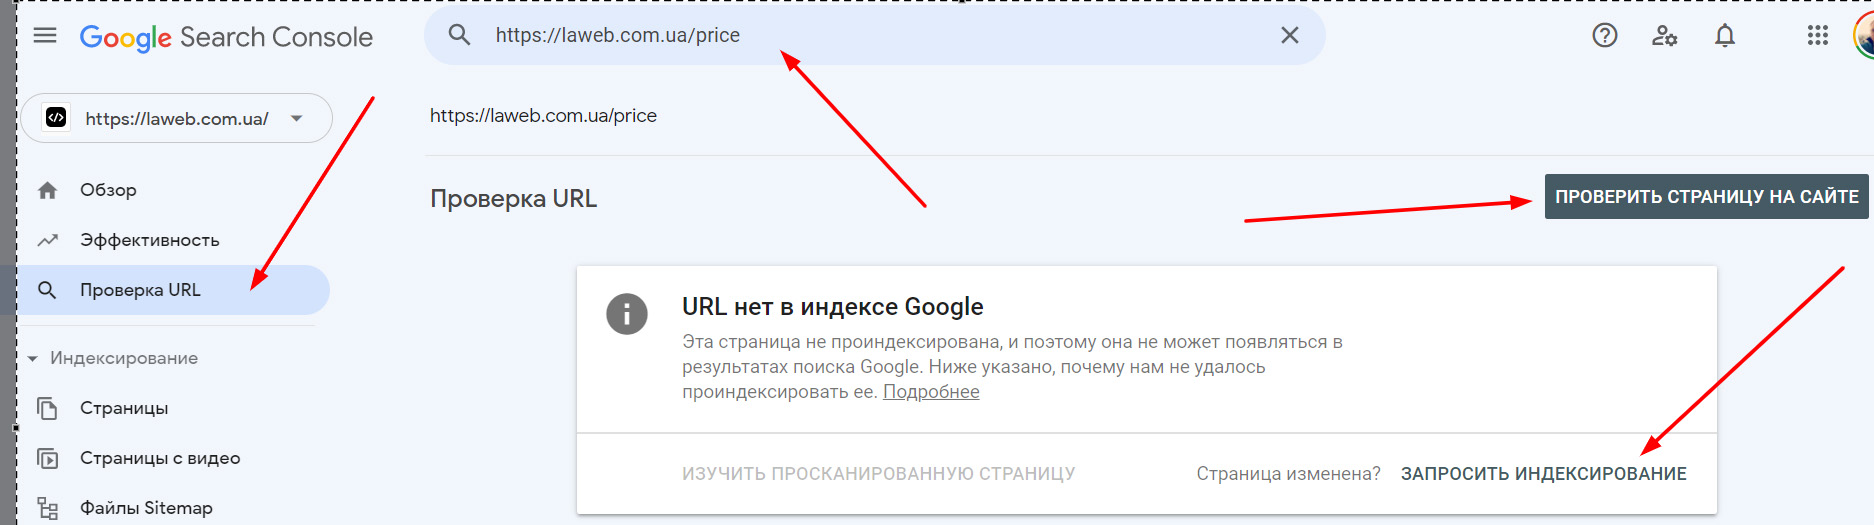Click the Индексирование section label
The image size is (1874, 525).
click(x=124, y=358)
